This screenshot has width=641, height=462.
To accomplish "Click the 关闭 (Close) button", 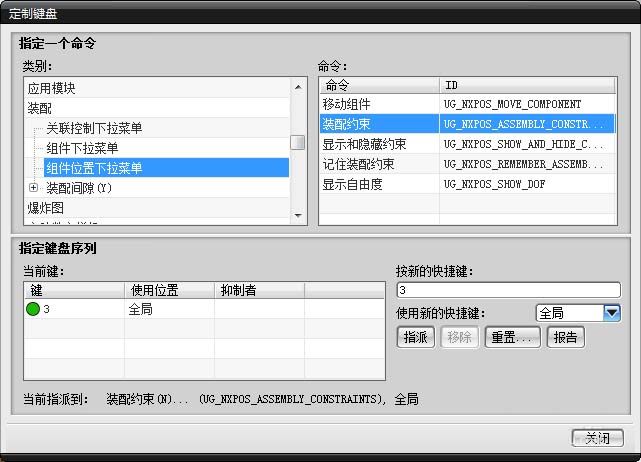I will pos(597,438).
